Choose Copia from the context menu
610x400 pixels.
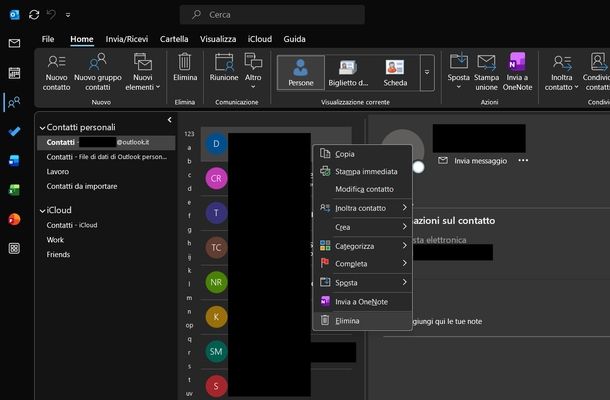tap(363, 154)
